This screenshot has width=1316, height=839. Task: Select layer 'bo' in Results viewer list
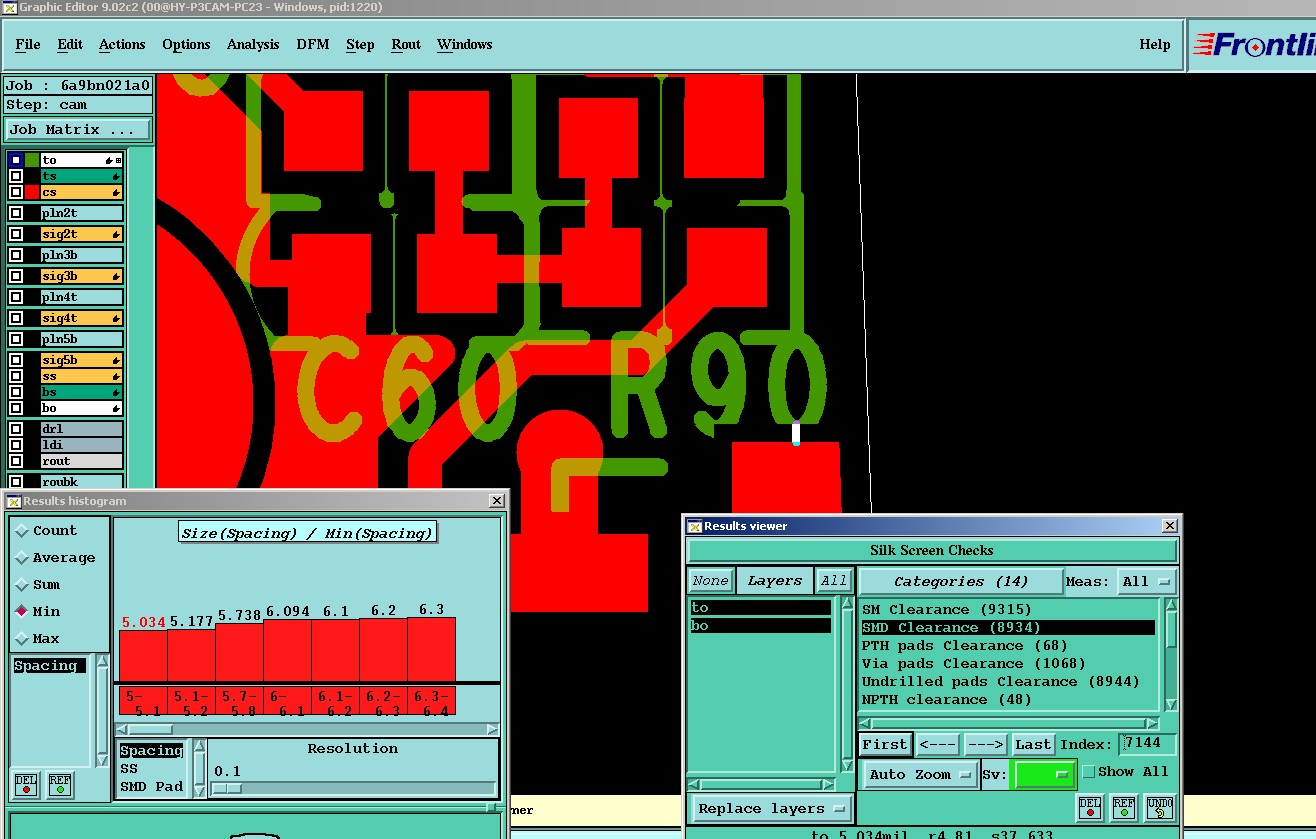(x=760, y=626)
